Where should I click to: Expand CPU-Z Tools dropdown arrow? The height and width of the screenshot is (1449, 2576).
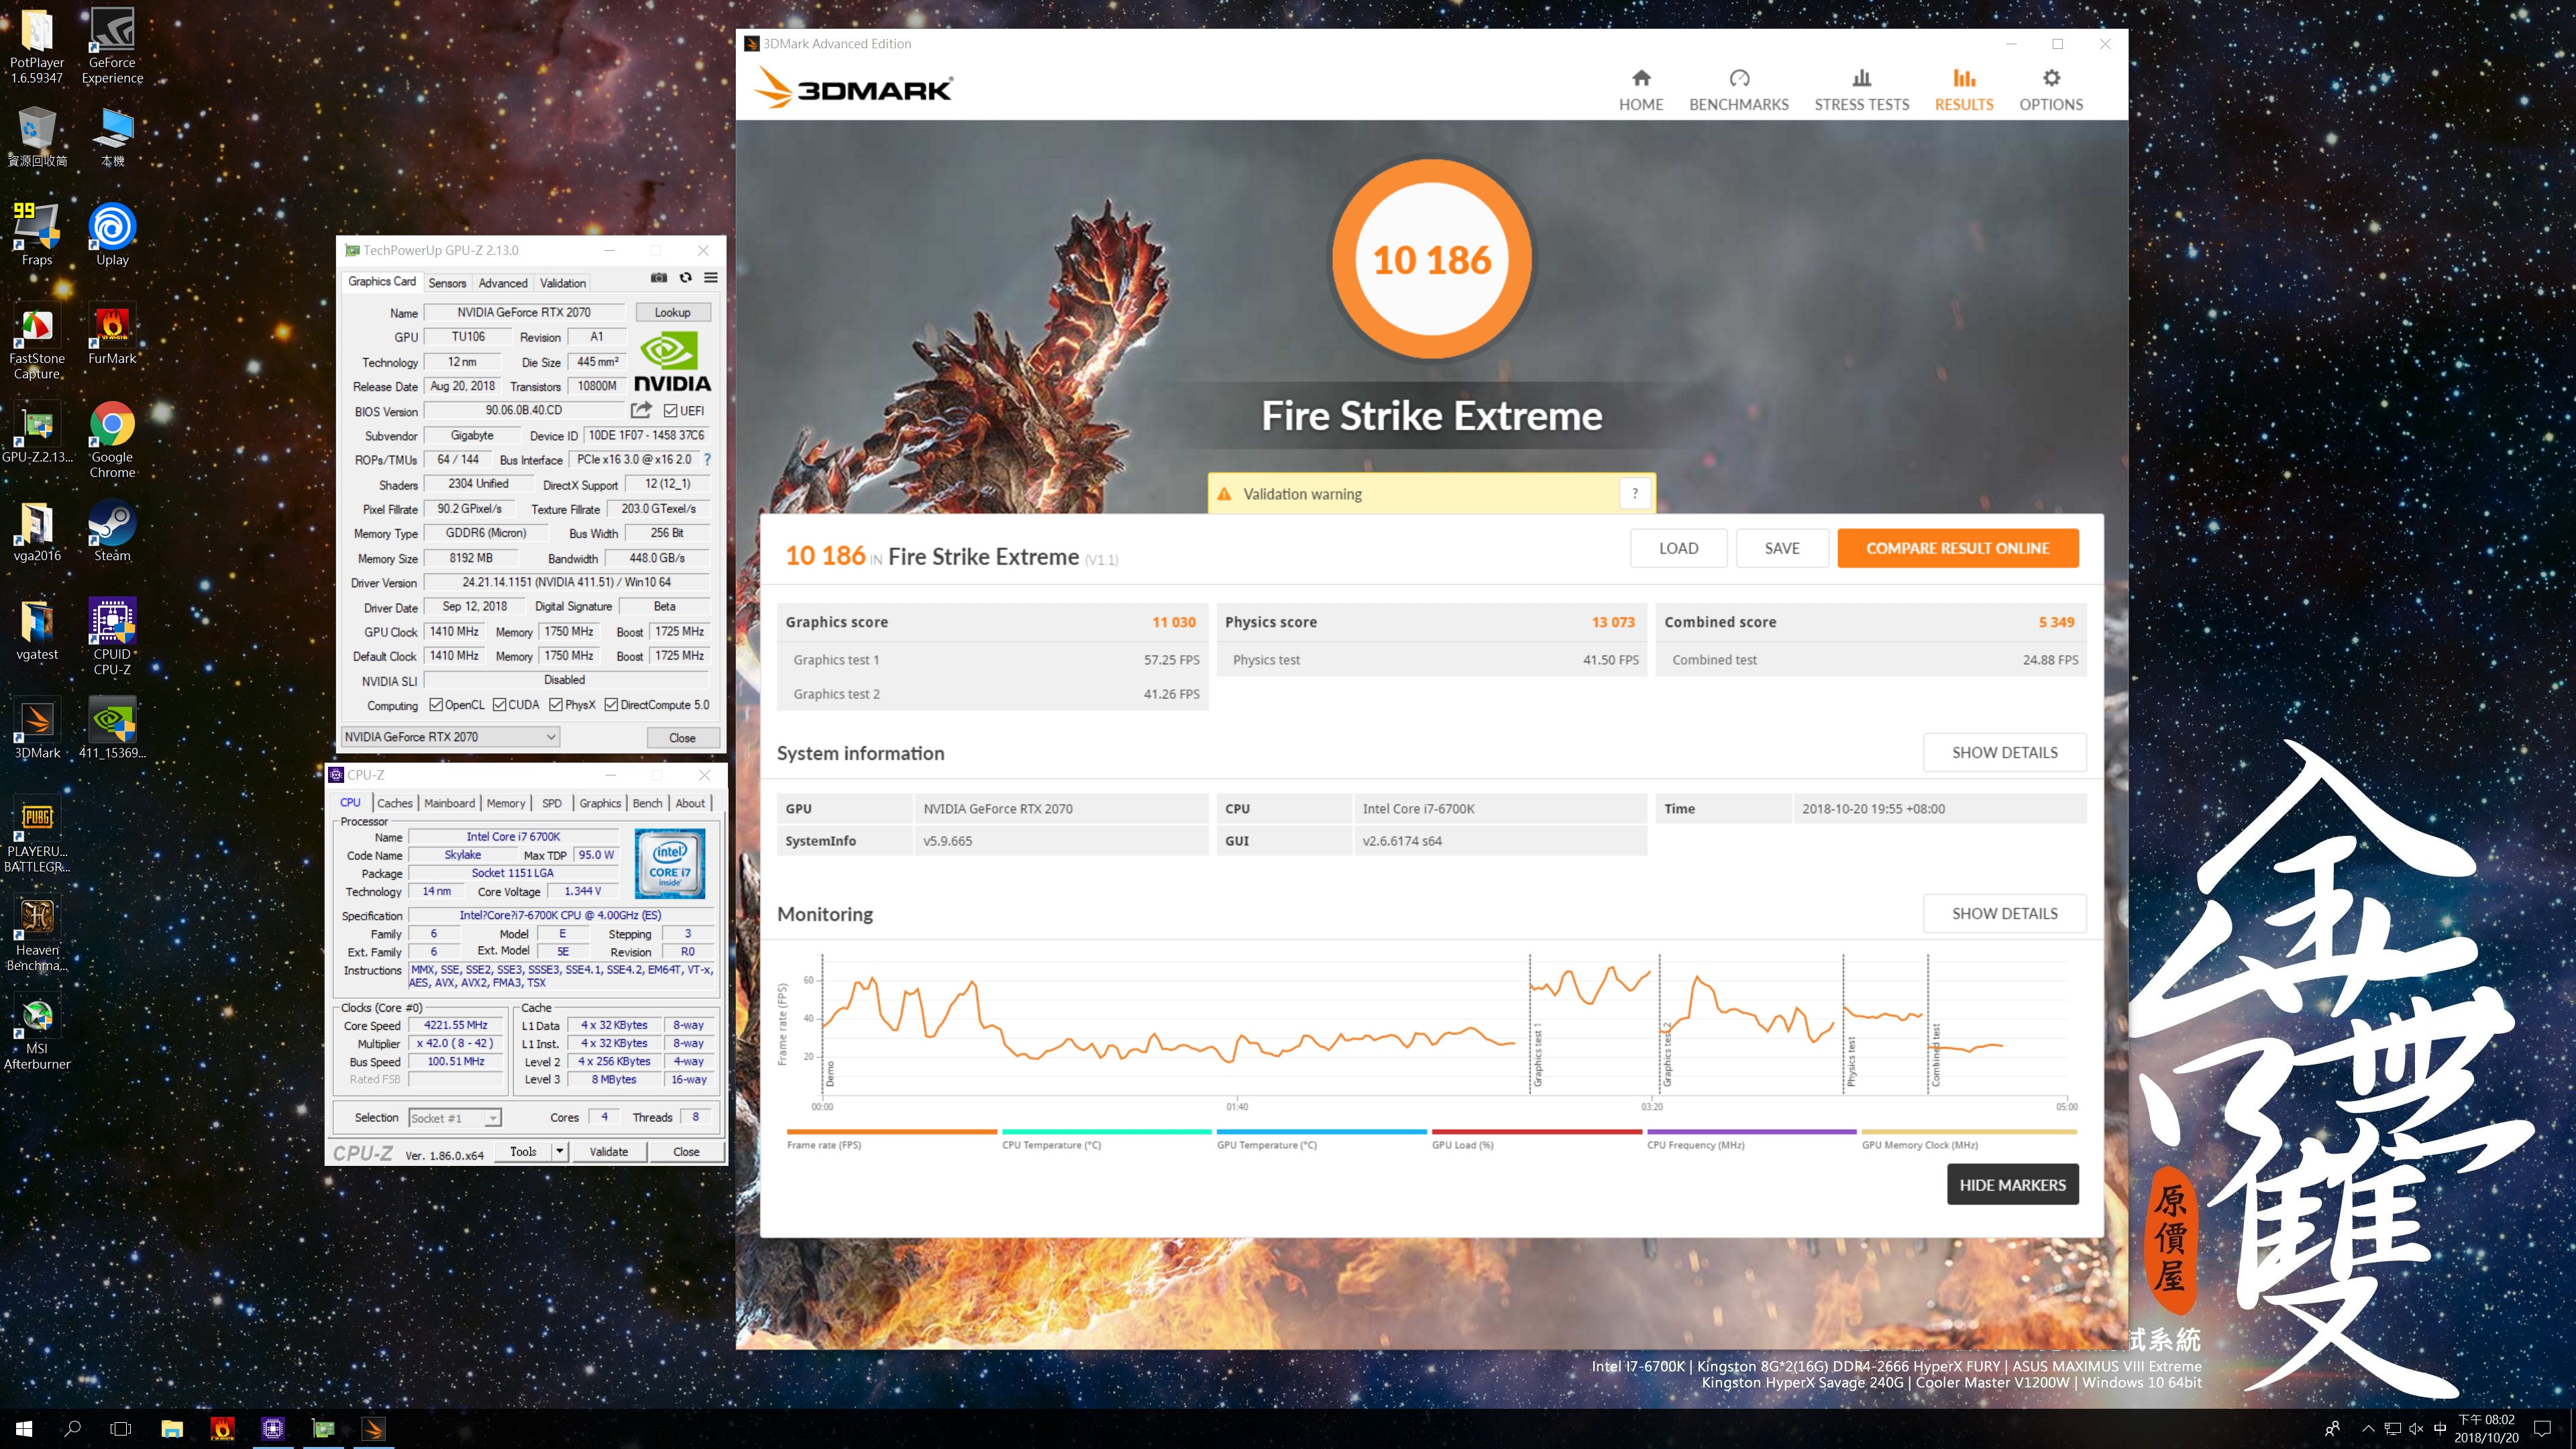click(560, 1152)
